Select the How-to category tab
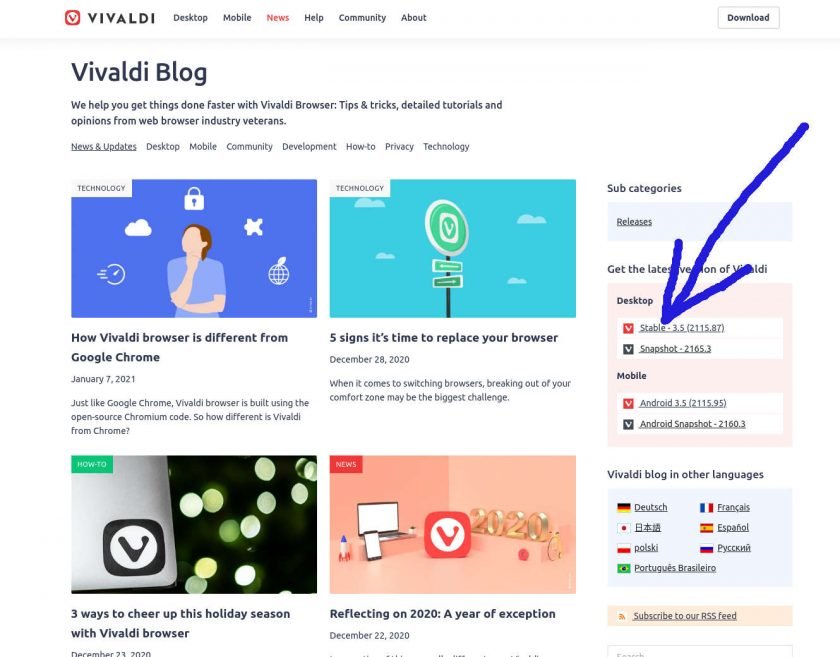This screenshot has height=657, width=840. pos(360,146)
